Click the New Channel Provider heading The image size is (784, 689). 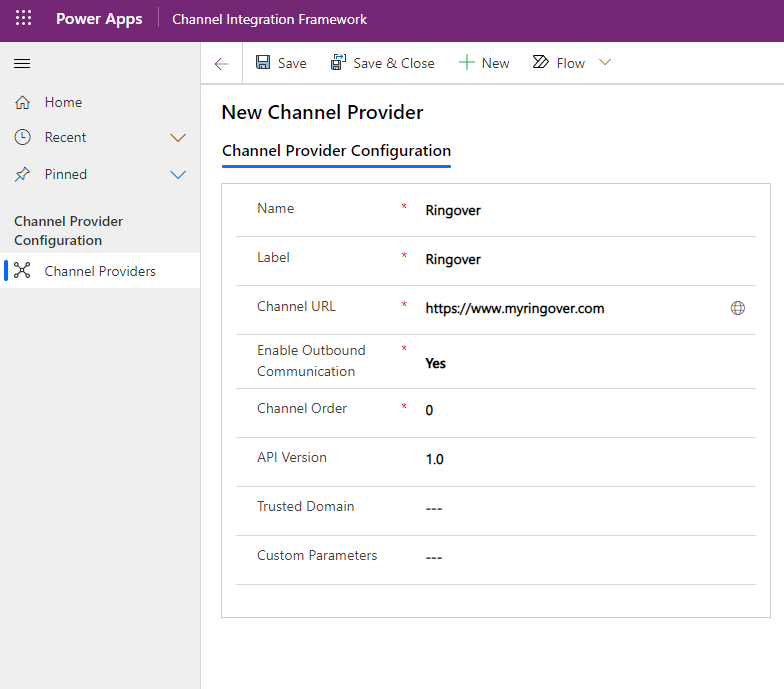point(322,112)
